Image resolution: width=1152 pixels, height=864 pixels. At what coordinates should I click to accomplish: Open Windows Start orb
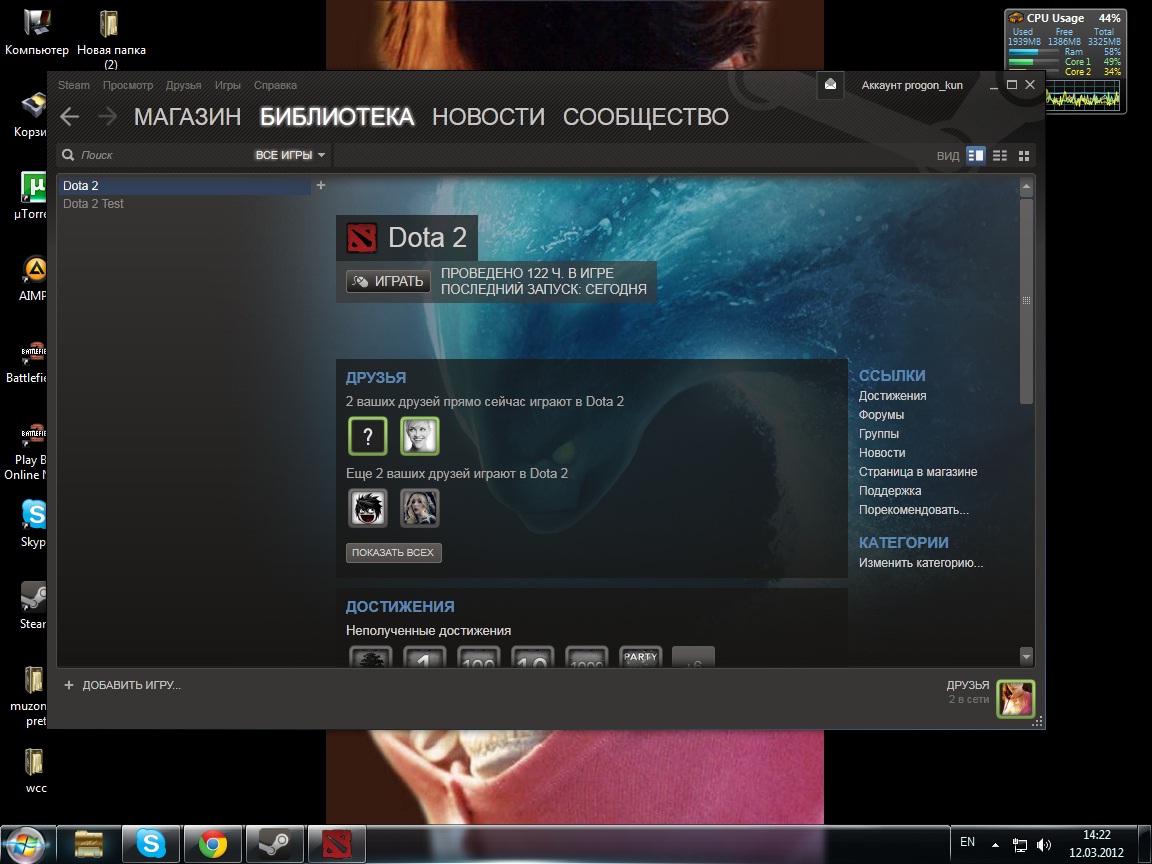(x=26, y=844)
